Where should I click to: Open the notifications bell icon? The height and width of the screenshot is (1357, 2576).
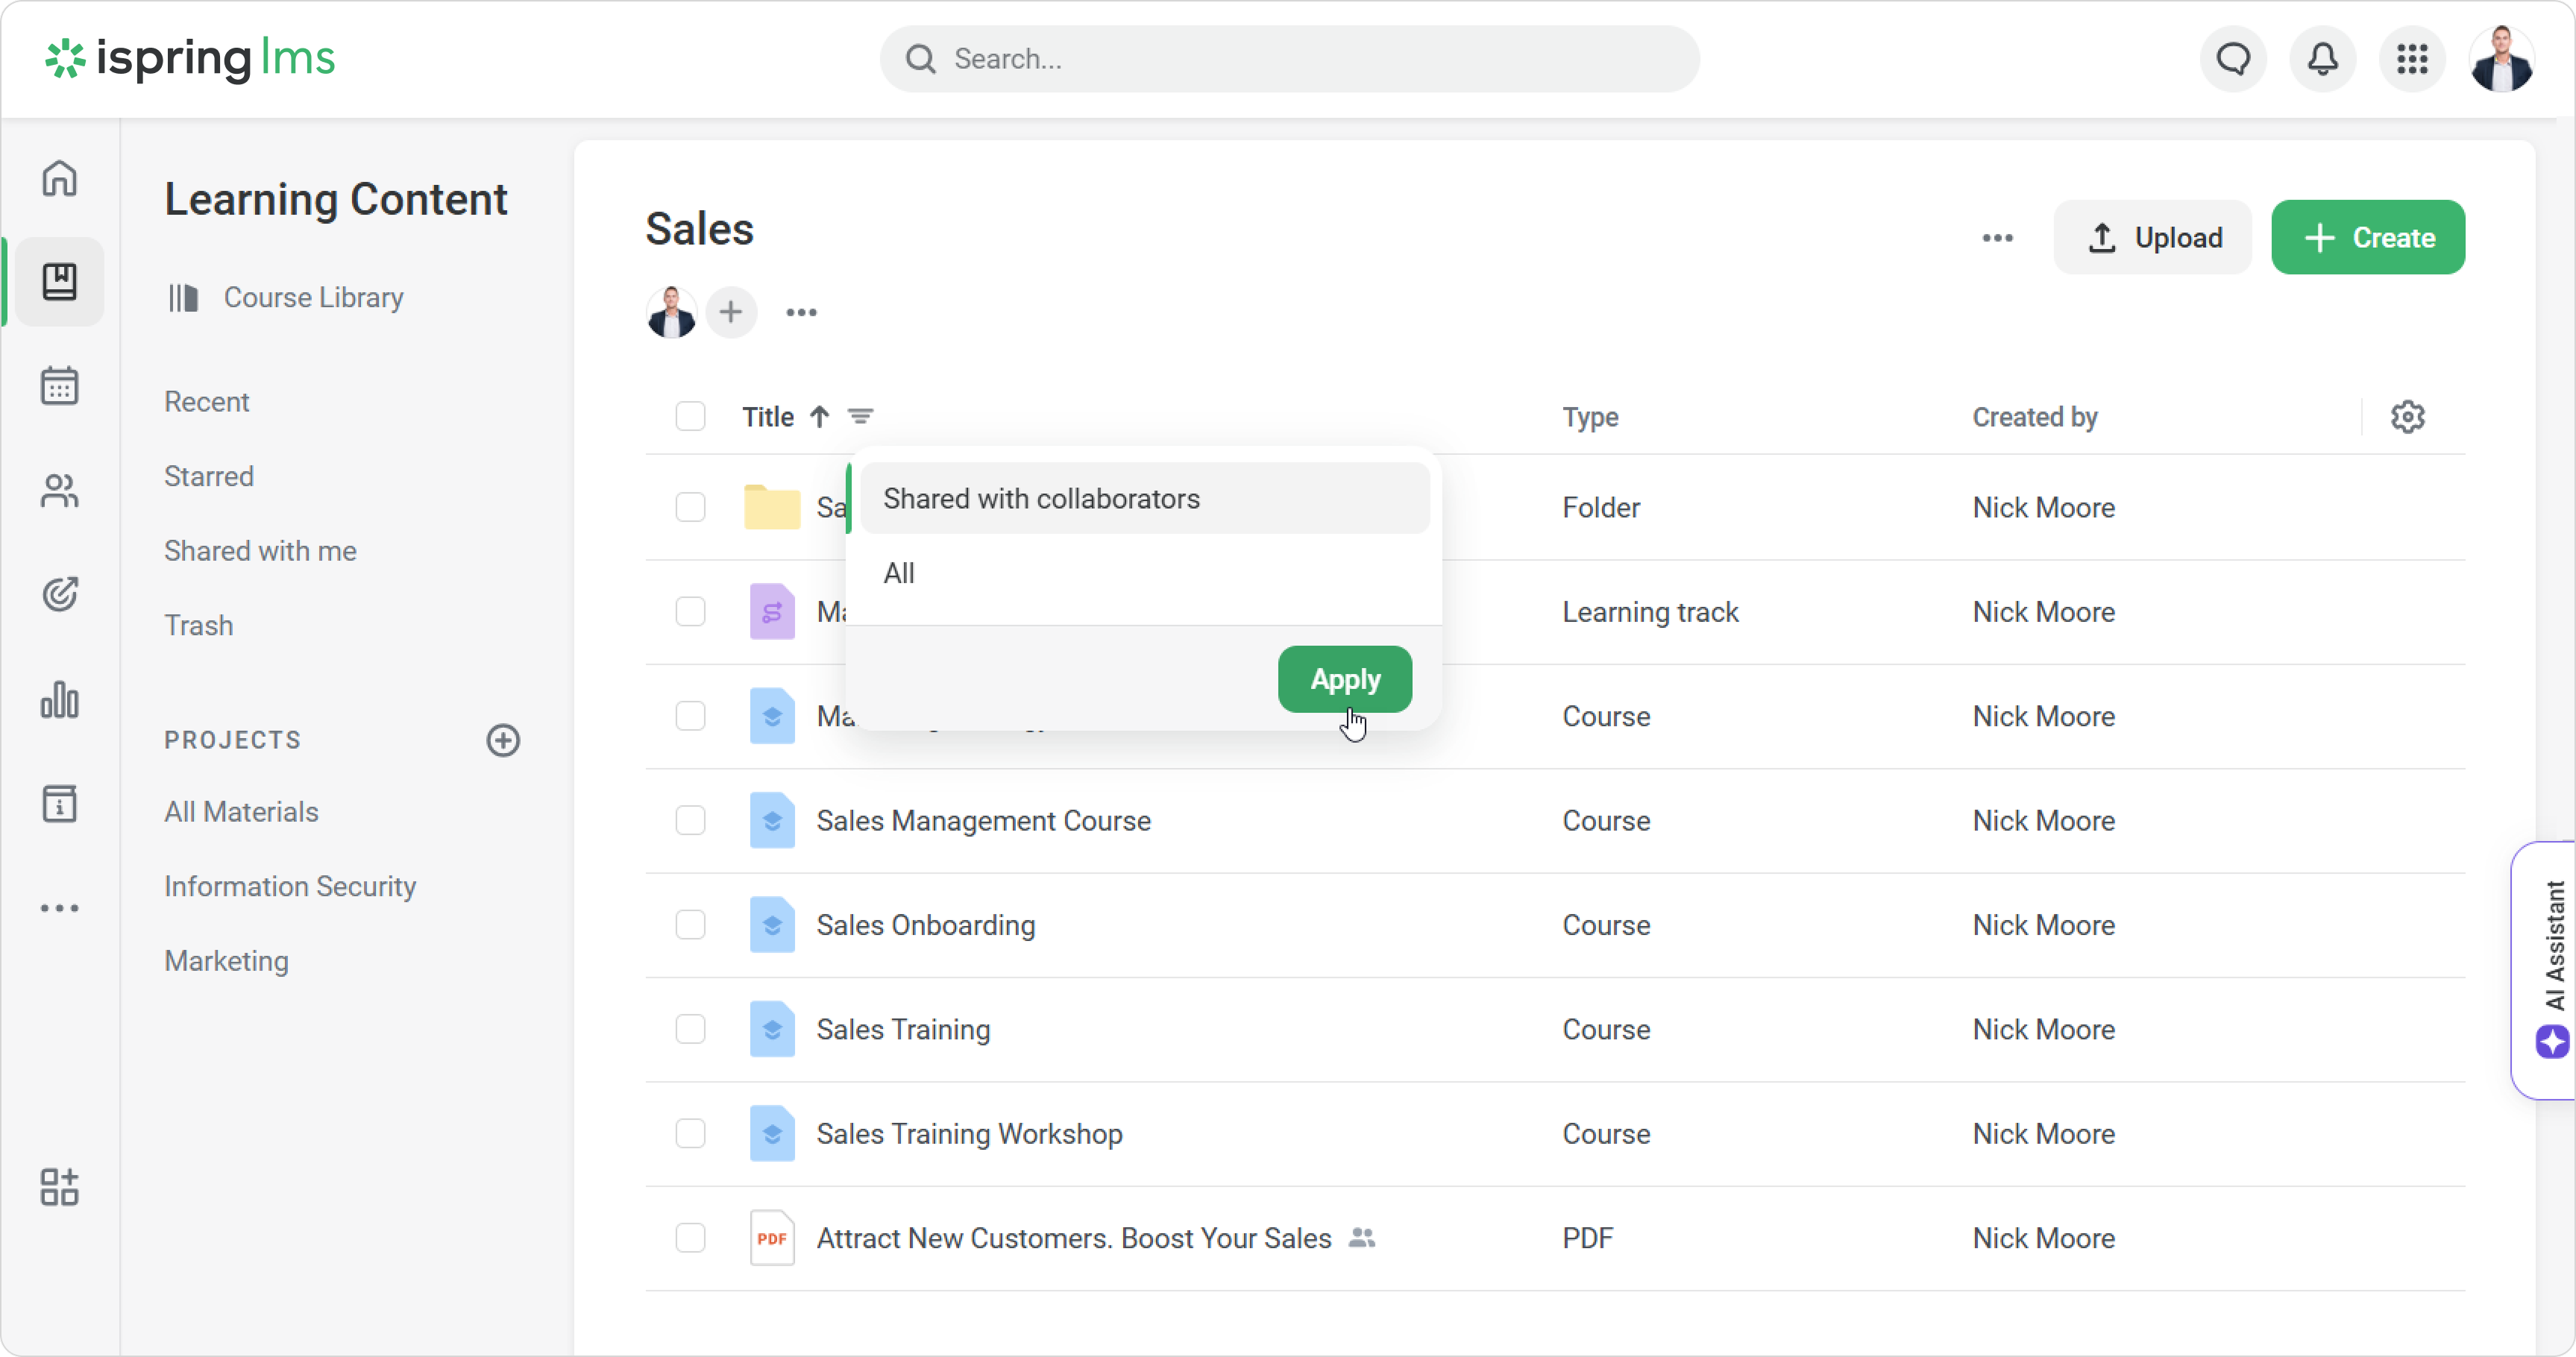[x=2322, y=60]
